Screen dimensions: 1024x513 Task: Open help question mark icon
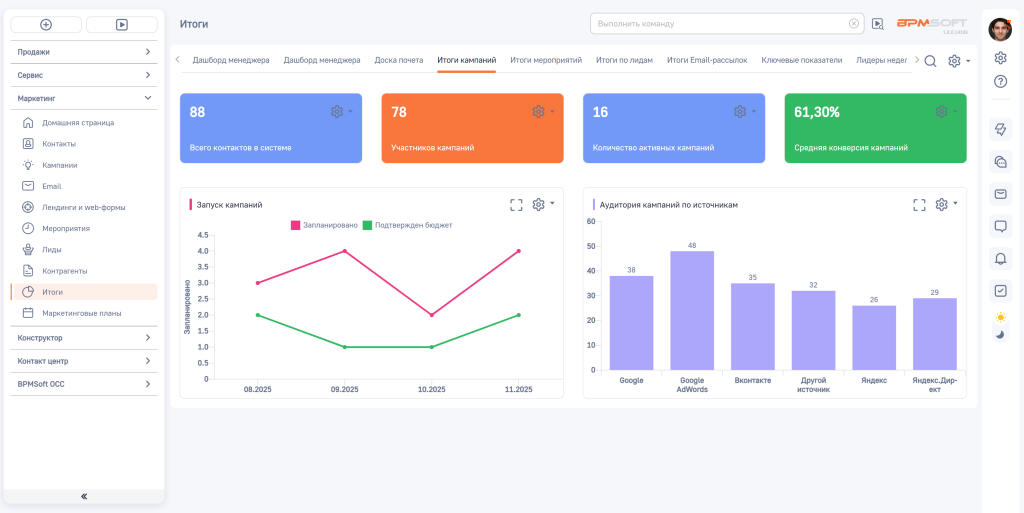click(x=1000, y=82)
